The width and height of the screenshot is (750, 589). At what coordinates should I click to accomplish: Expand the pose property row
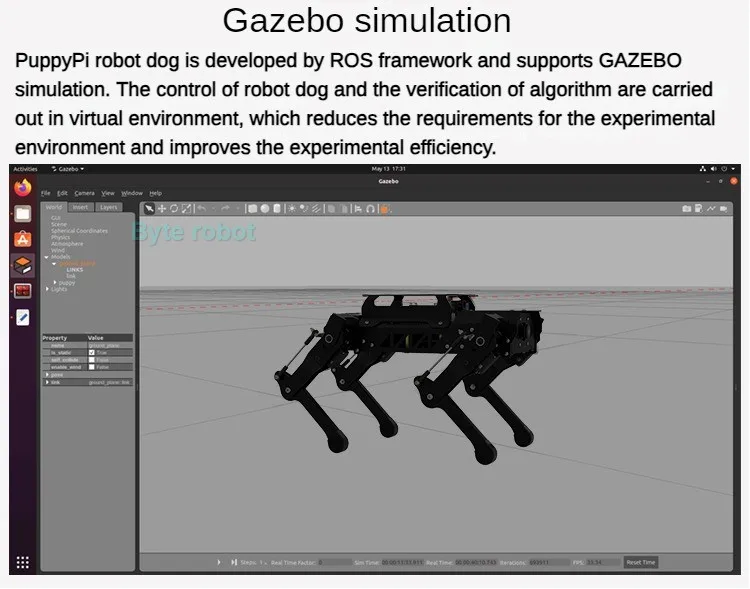coord(47,375)
